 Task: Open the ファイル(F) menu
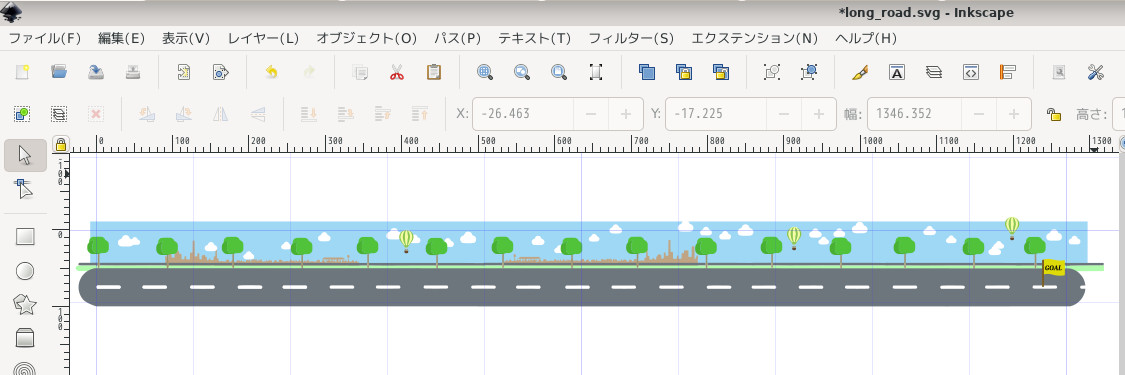tap(44, 38)
